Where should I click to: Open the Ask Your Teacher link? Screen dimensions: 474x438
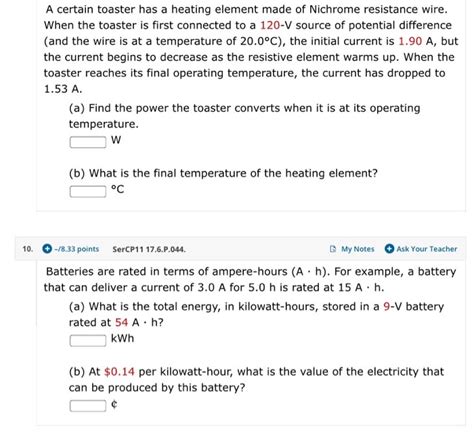[x=427, y=249]
